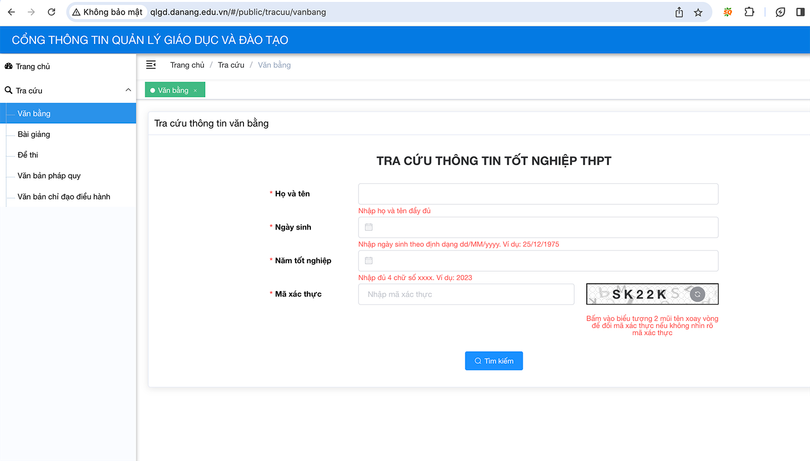This screenshot has width=810, height=461.
Task: Reload the page with the refresh icon
Action: tap(51, 12)
